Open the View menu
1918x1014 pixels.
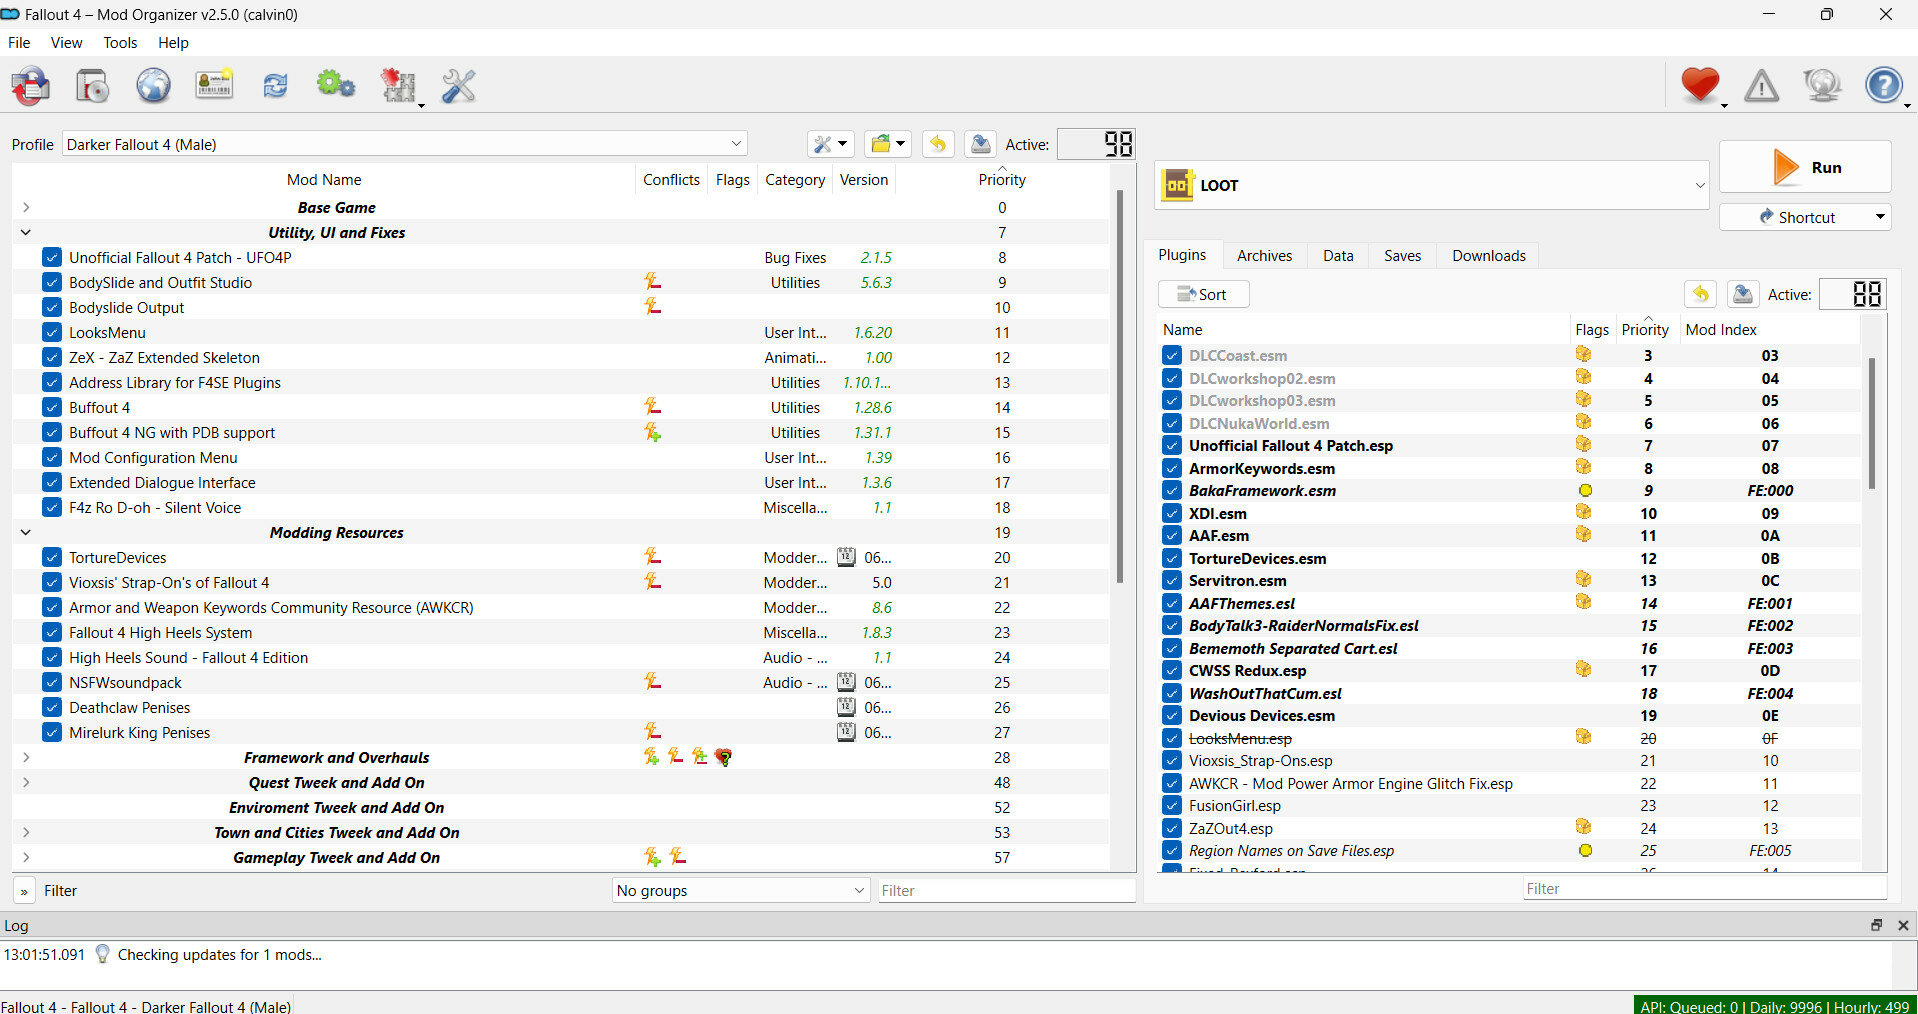67,42
